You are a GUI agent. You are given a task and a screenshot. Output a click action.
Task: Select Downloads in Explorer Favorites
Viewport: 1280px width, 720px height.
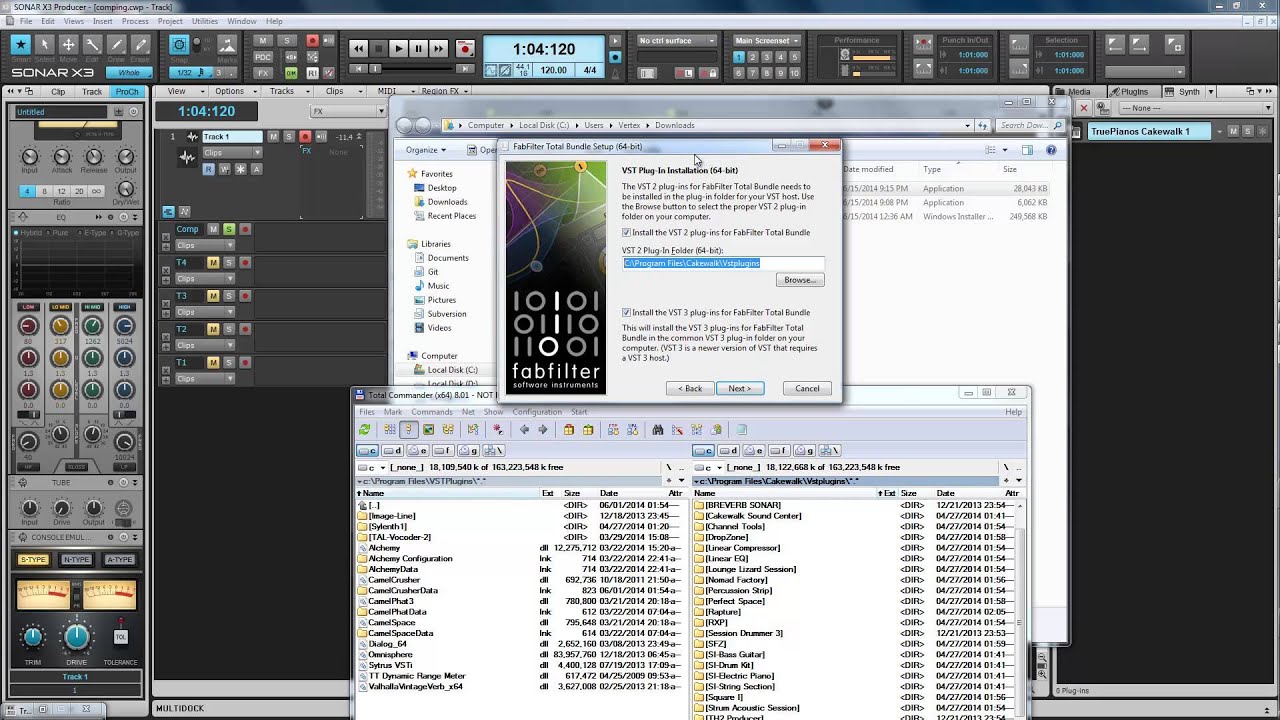pos(447,202)
